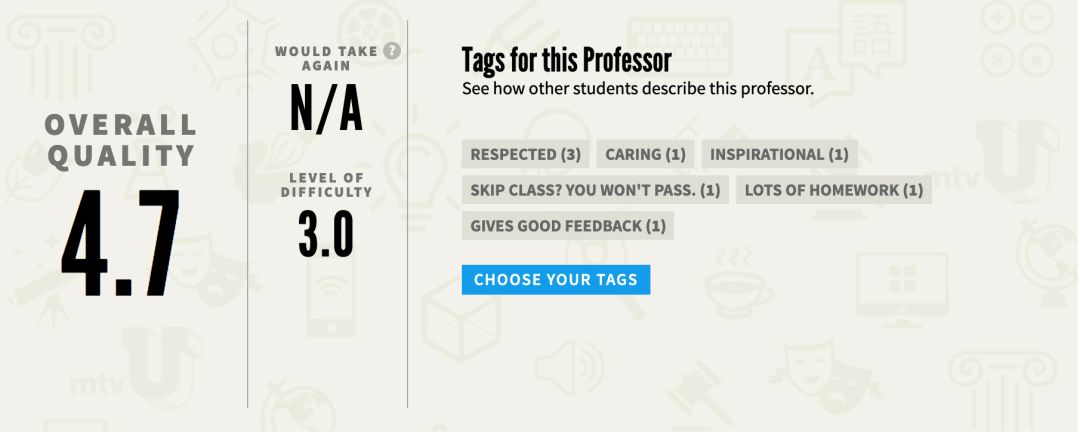Click the WOULD TAKE AGAIN label
Screen dimensions: 1080x439
[326, 59]
